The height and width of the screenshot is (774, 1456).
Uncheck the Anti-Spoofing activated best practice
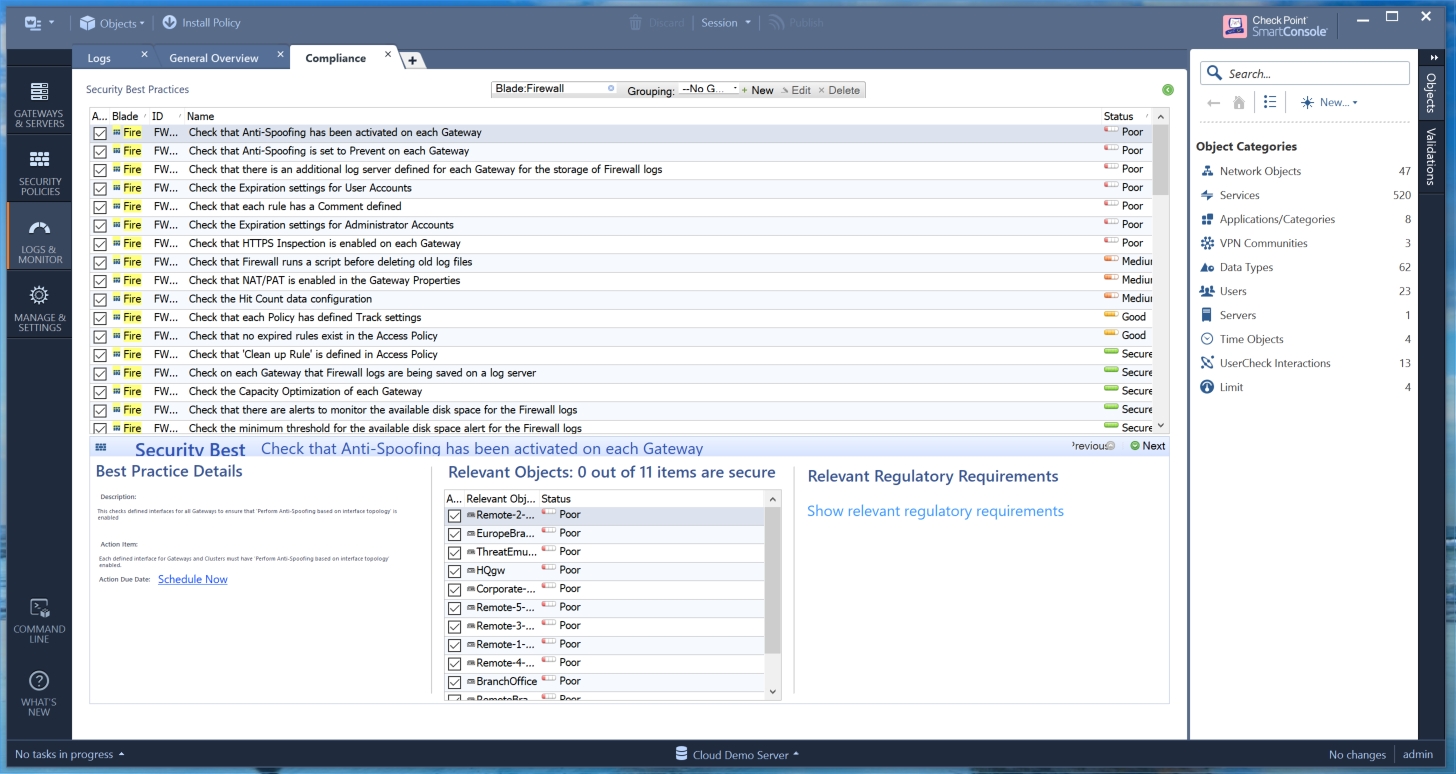pyautogui.click(x=100, y=133)
